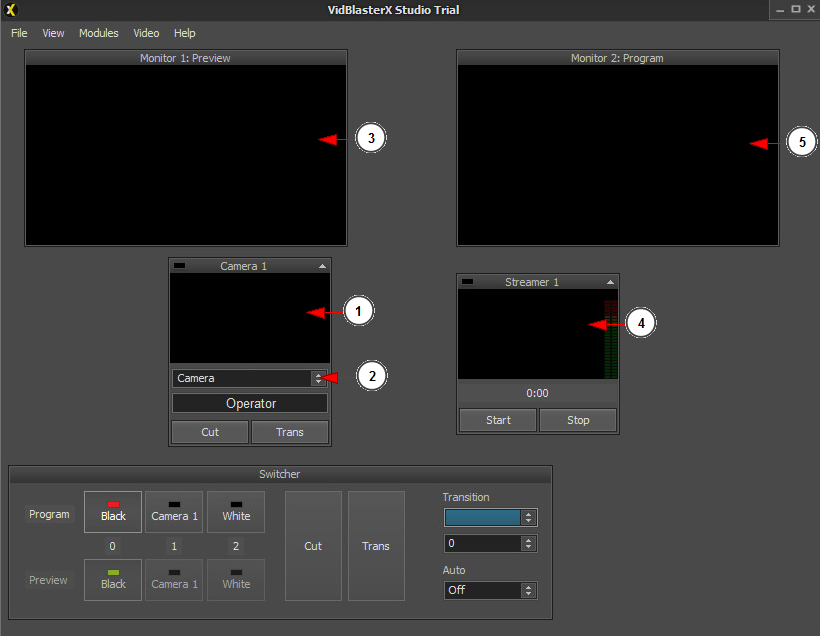Click channel number 1 in Switcher
The width and height of the screenshot is (820, 636).
pyautogui.click(x=174, y=546)
